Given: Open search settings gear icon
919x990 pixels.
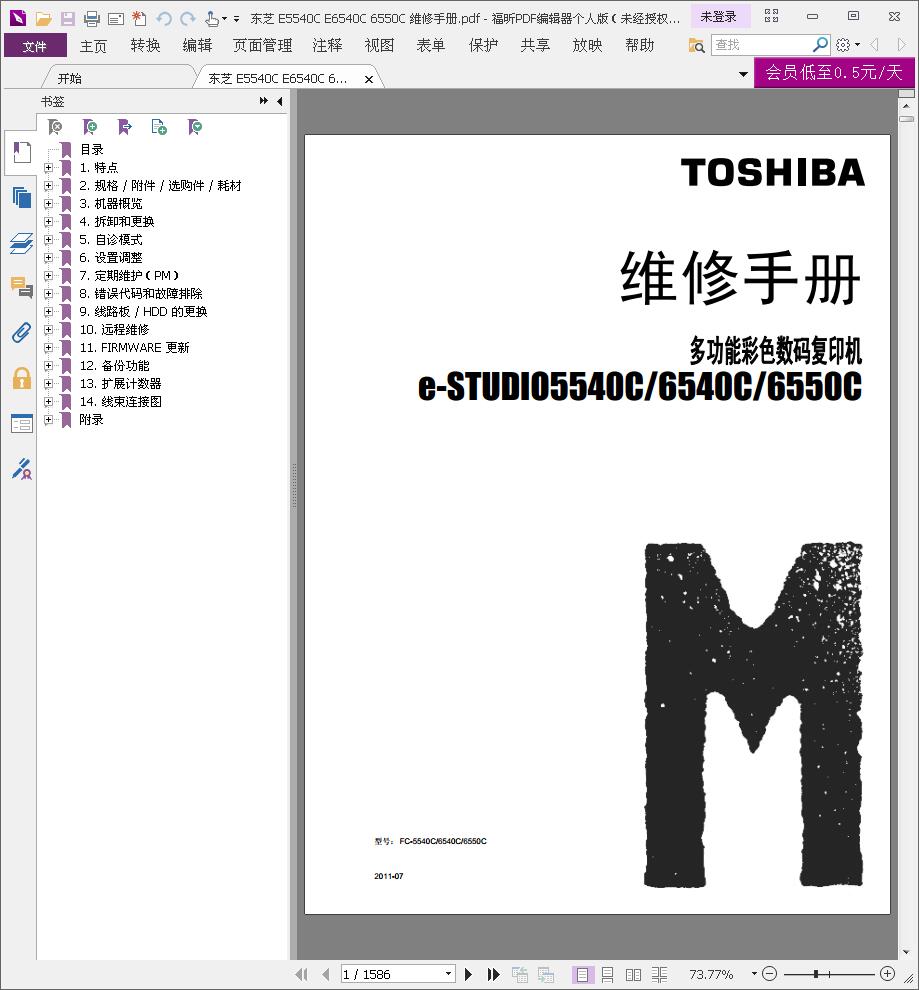Looking at the screenshot, I should pos(843,45).
